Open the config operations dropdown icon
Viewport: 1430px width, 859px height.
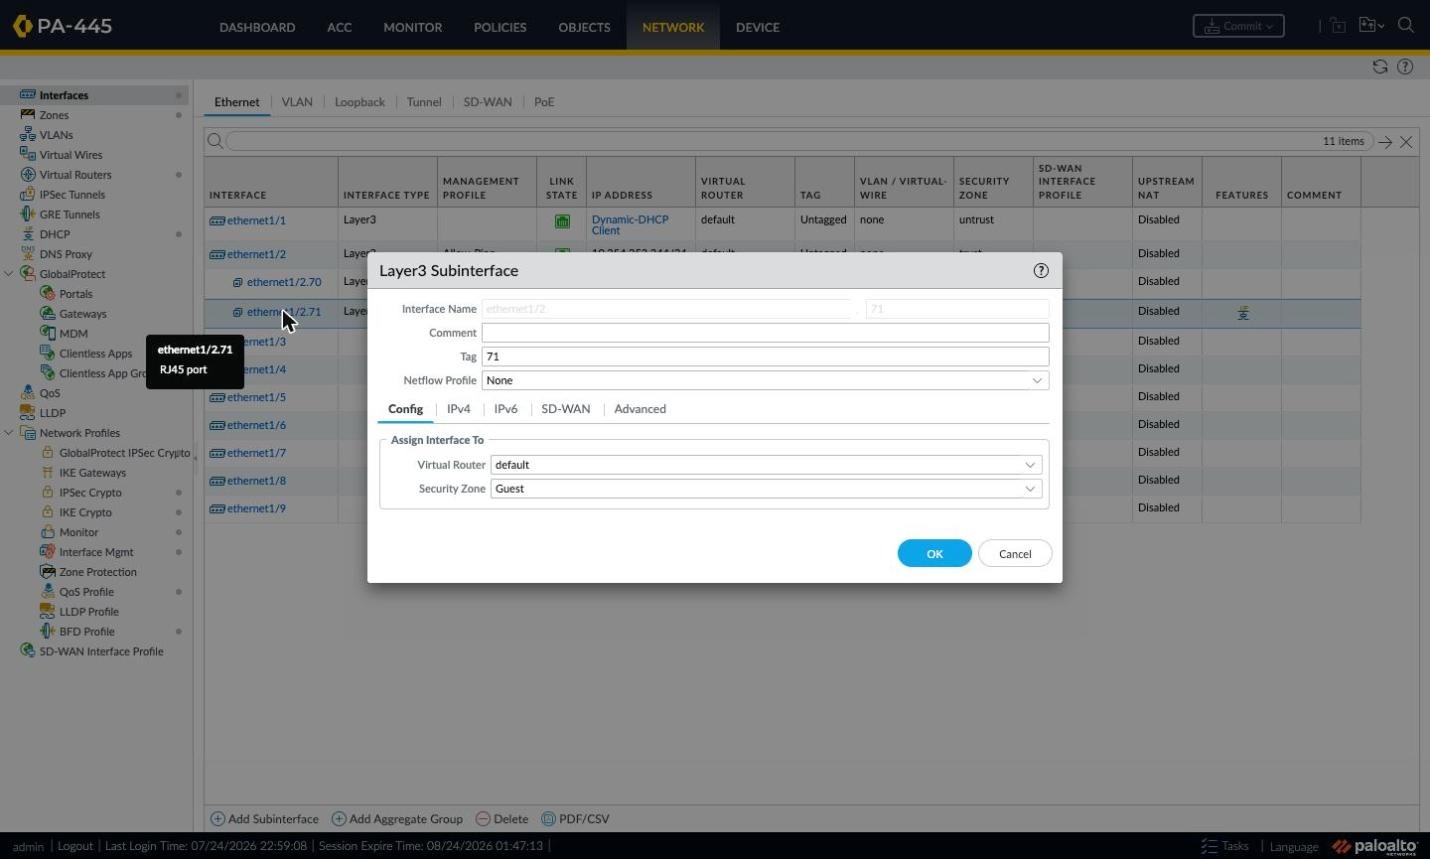point(1371,26)
